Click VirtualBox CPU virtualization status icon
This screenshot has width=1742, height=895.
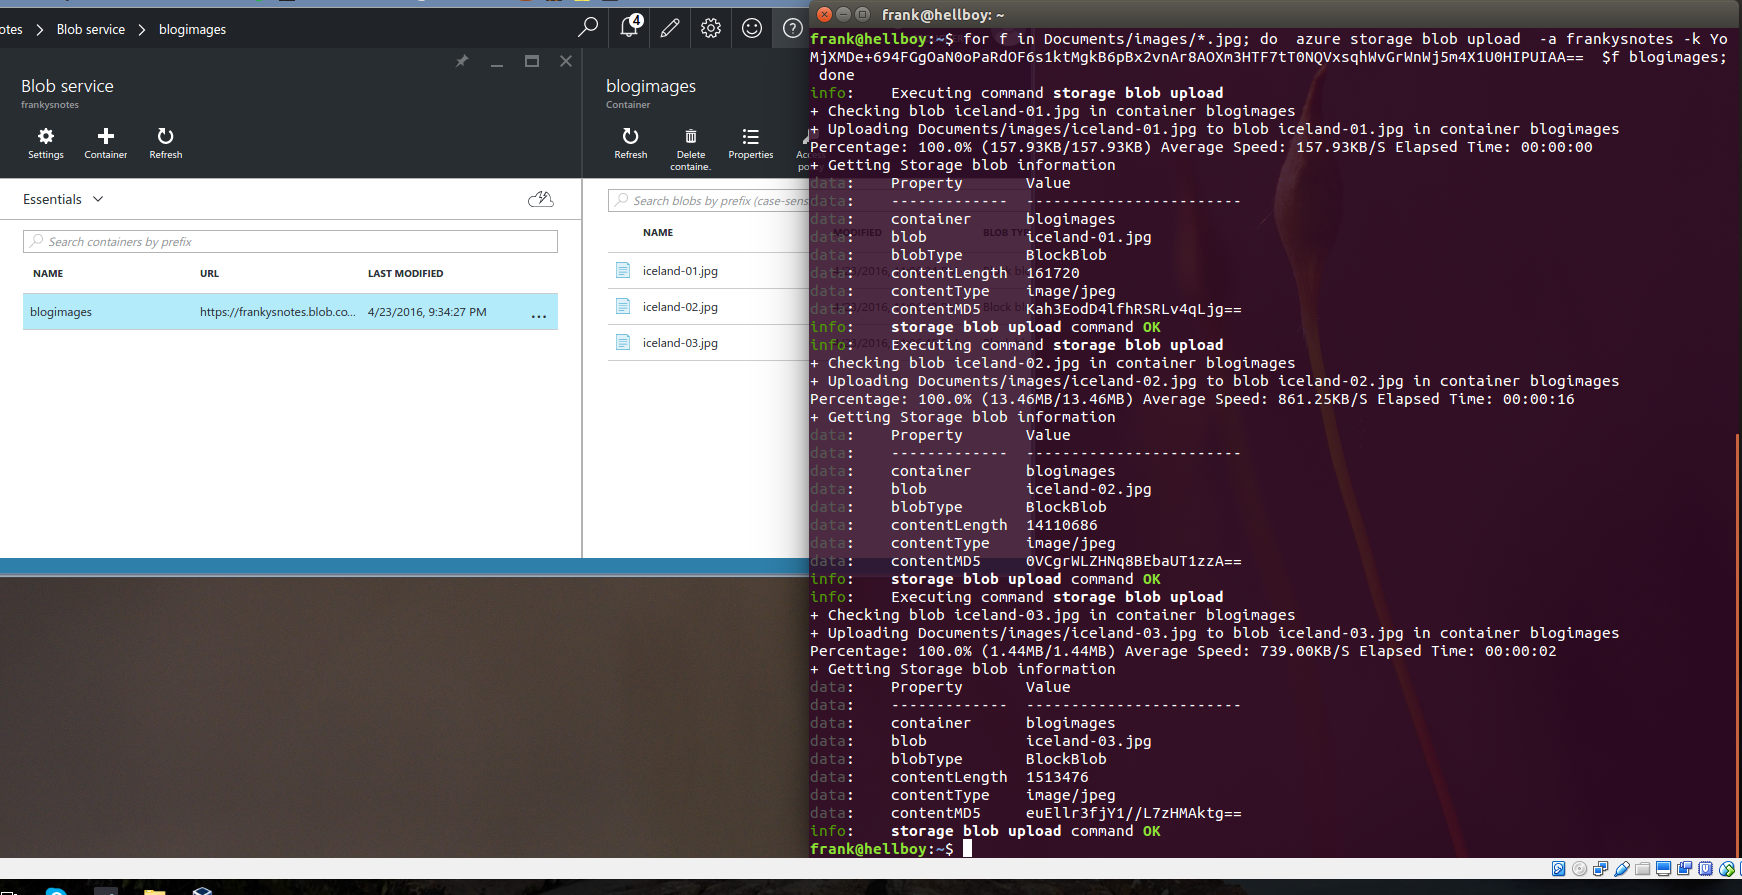[1706, 869]
